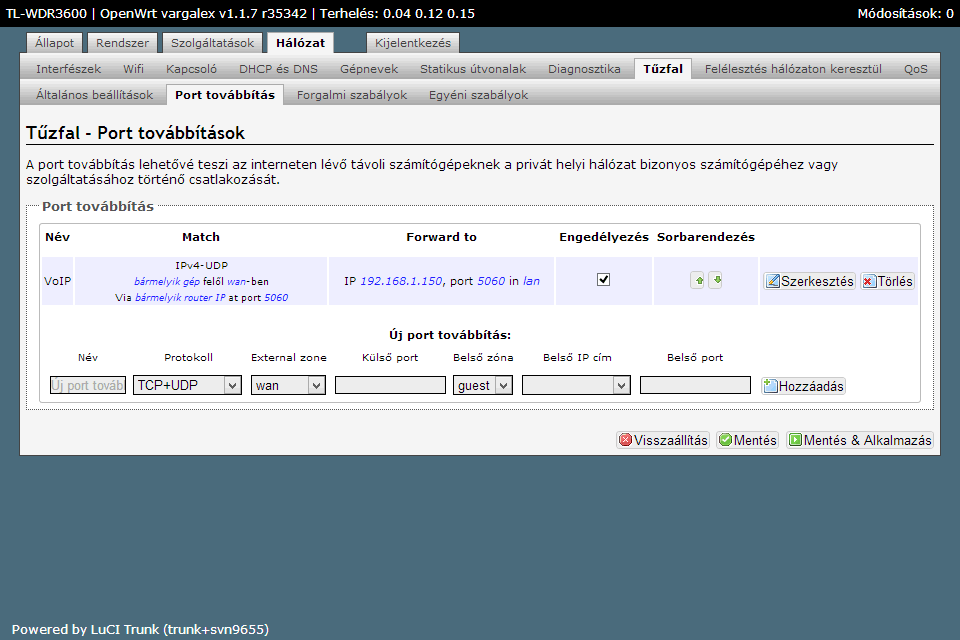
Task: Click the bármelyik router IP link
Action: click(x=180, y=298)
